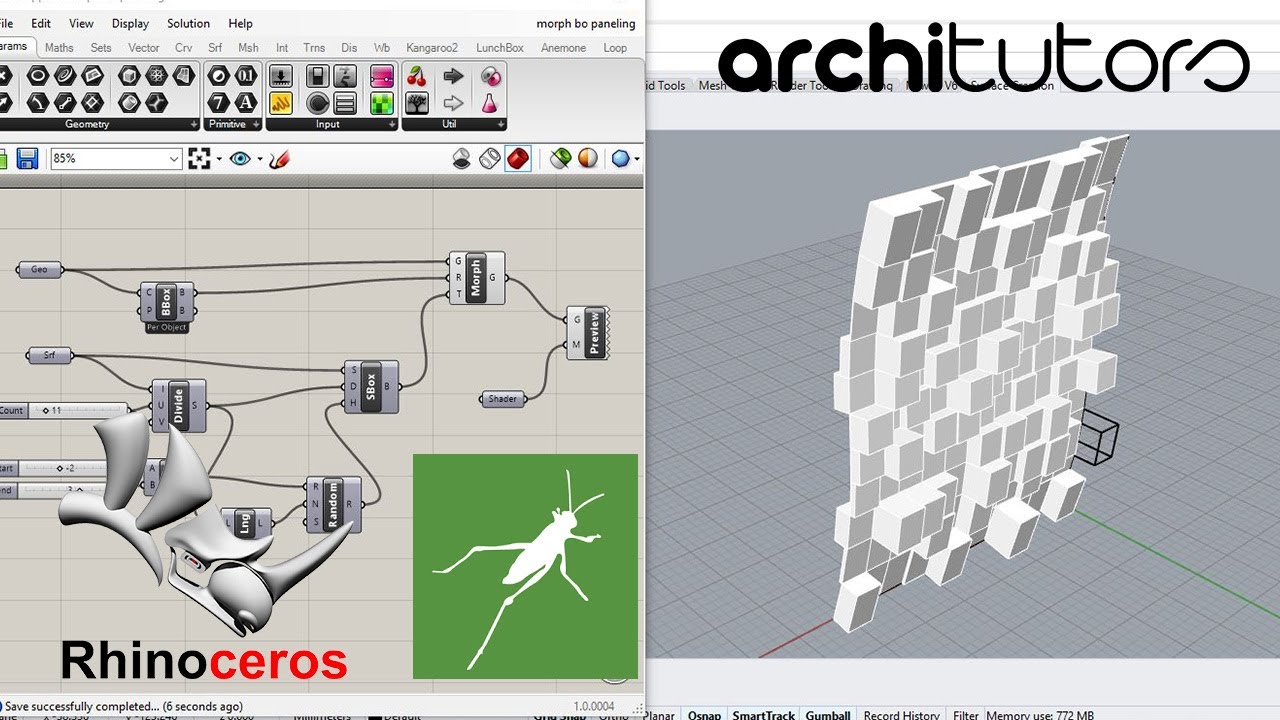The image size is (1280, 720).
Task: Toggle Gumball in Rhino status bar
Action: [828, 714]
